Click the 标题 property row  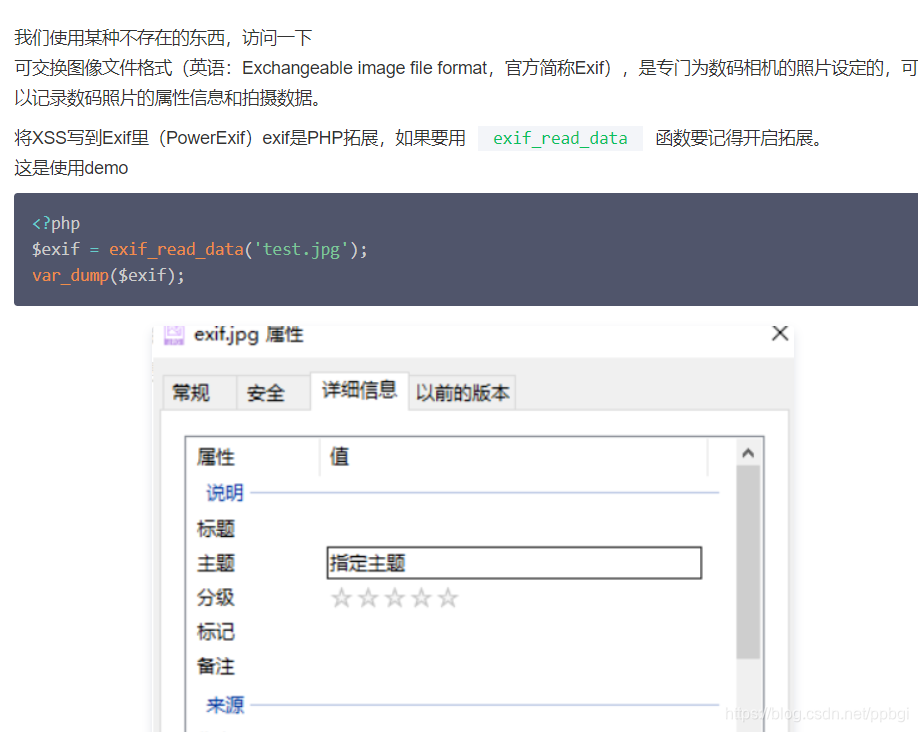215,528
